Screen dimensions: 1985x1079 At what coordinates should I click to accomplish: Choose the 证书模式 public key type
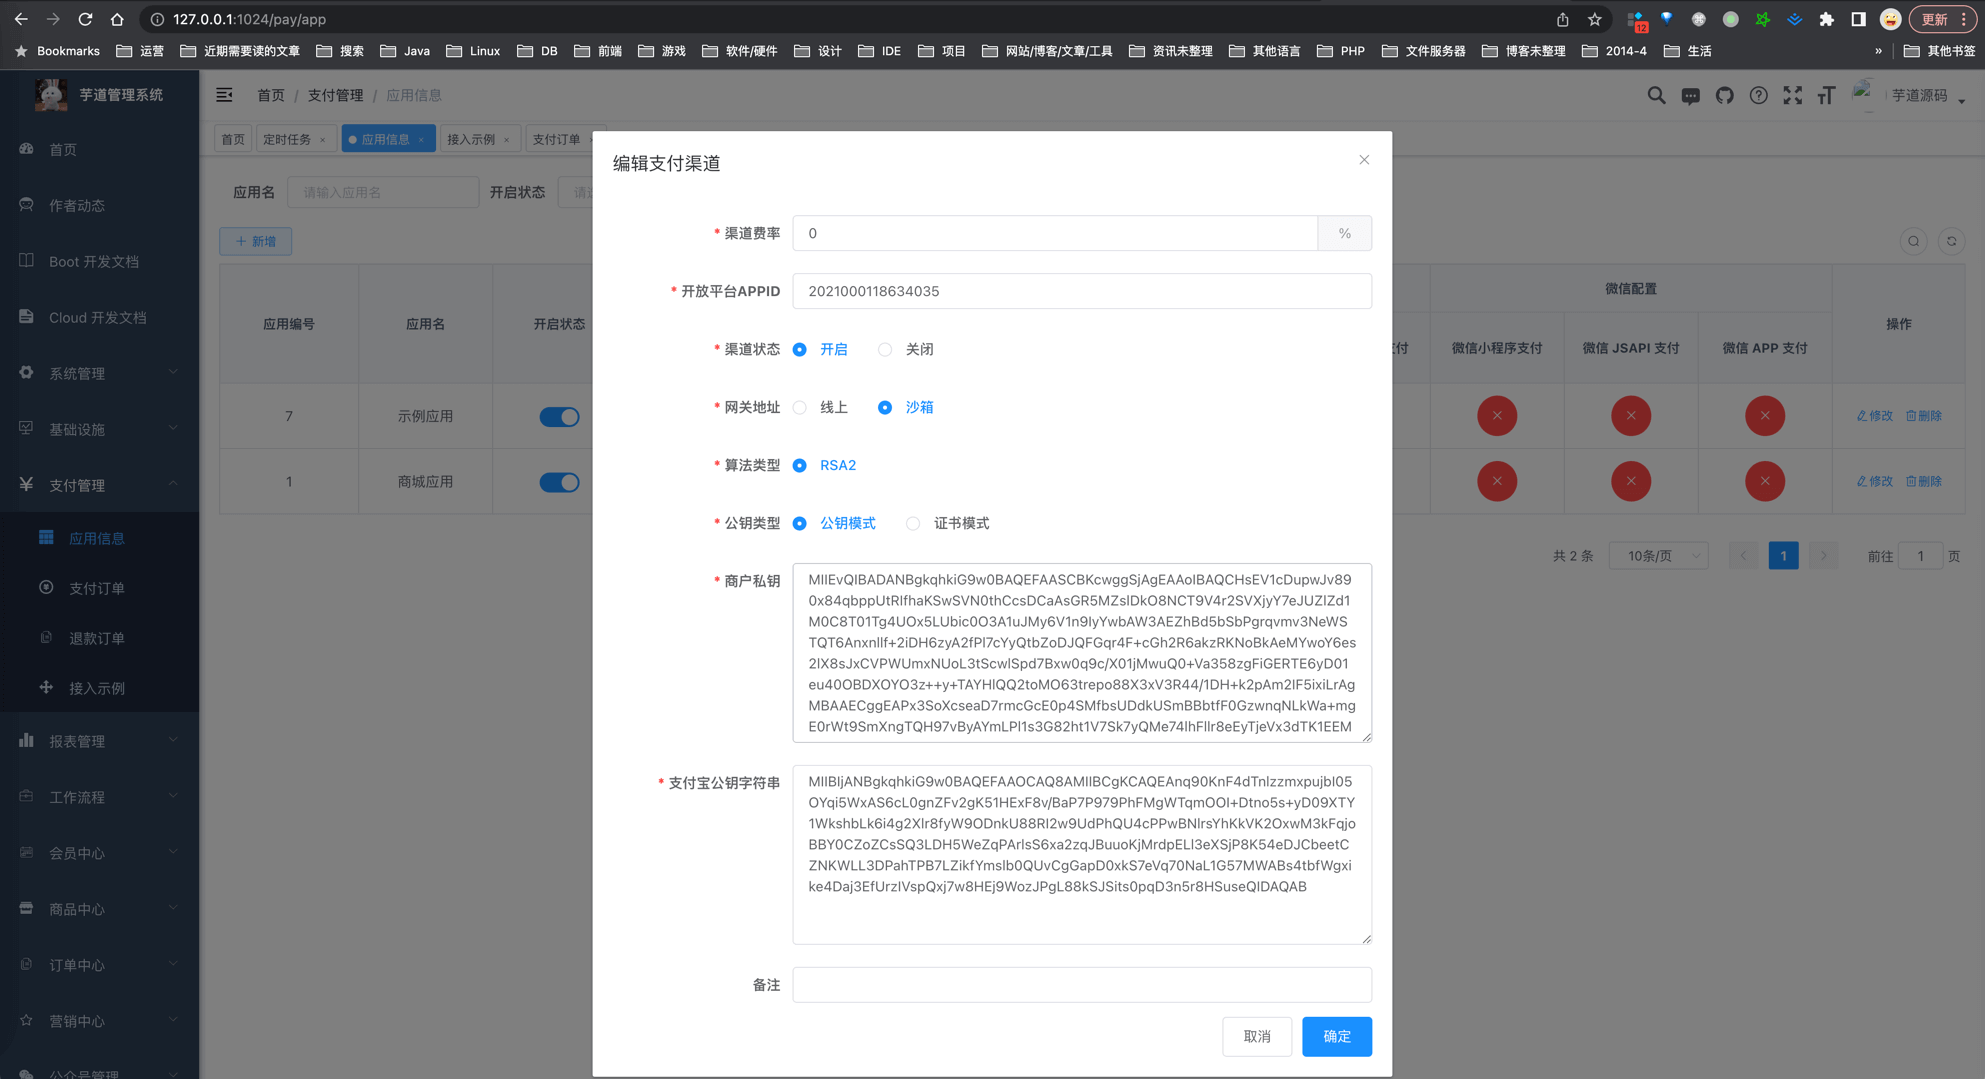click(913, 524)
